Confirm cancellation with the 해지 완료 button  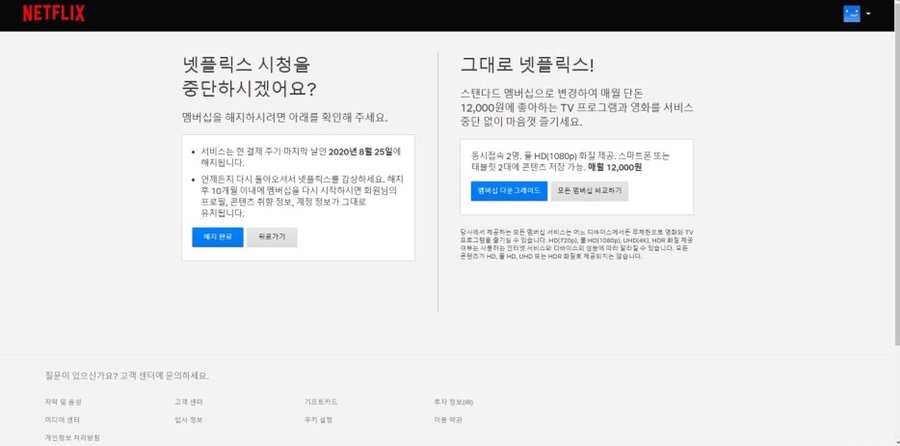[x=218, y=237]
